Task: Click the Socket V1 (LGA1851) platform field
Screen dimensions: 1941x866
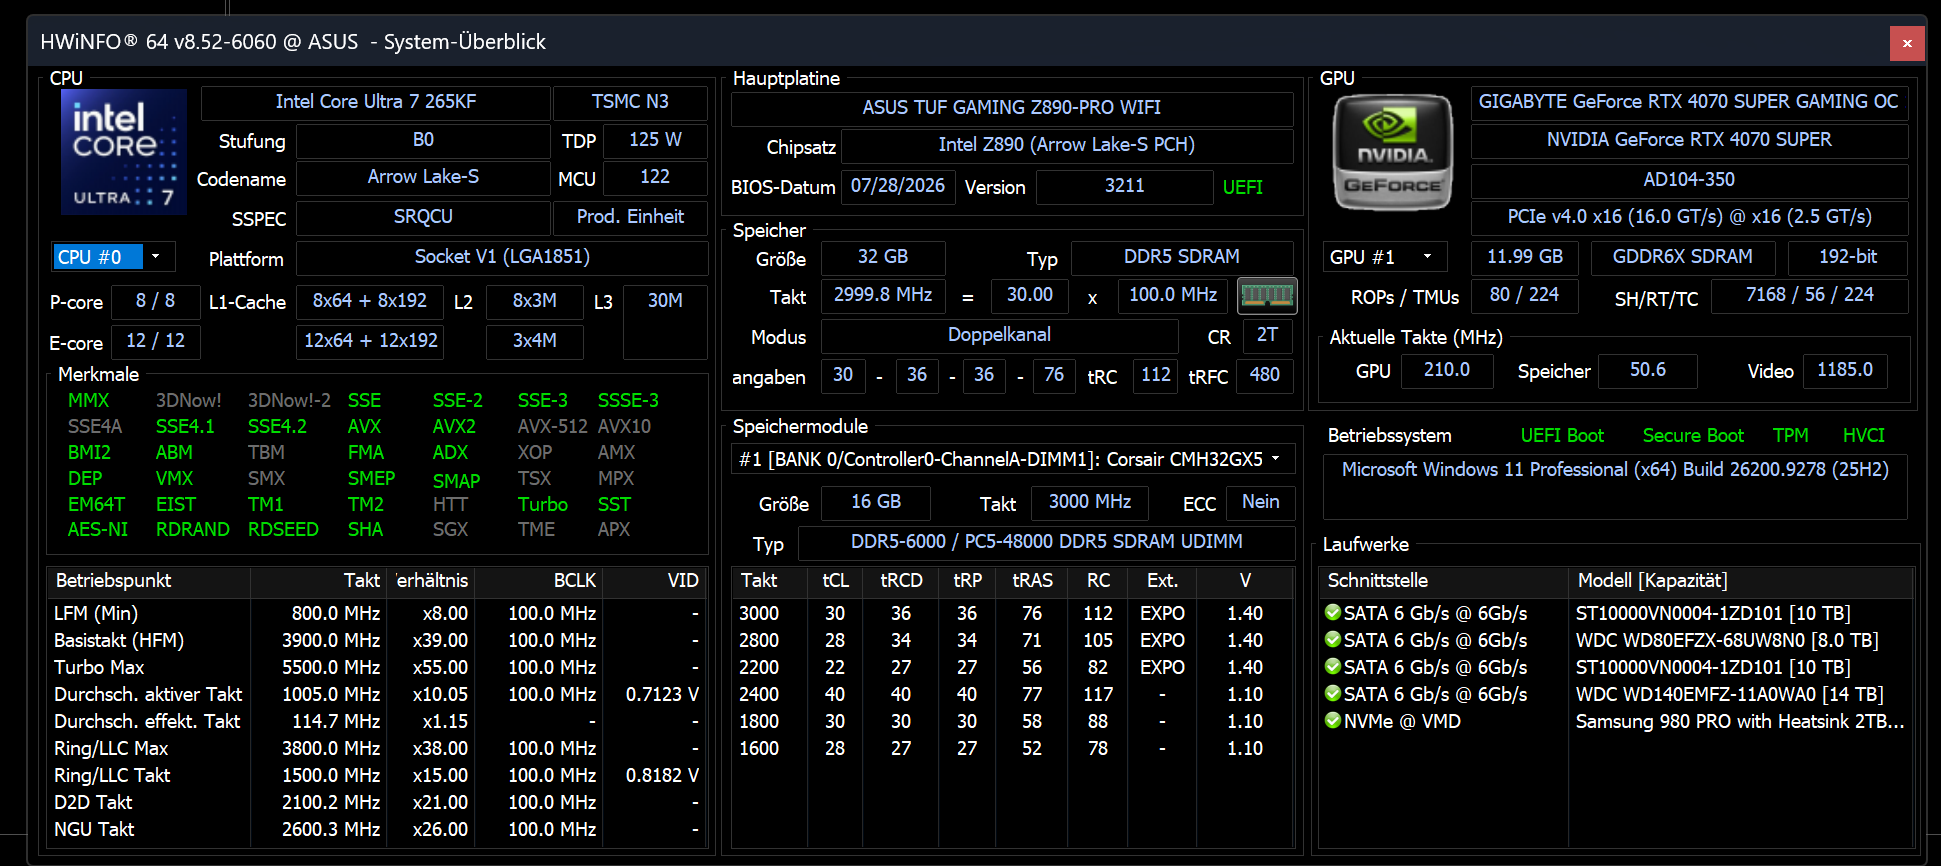Action: (502, 257)
